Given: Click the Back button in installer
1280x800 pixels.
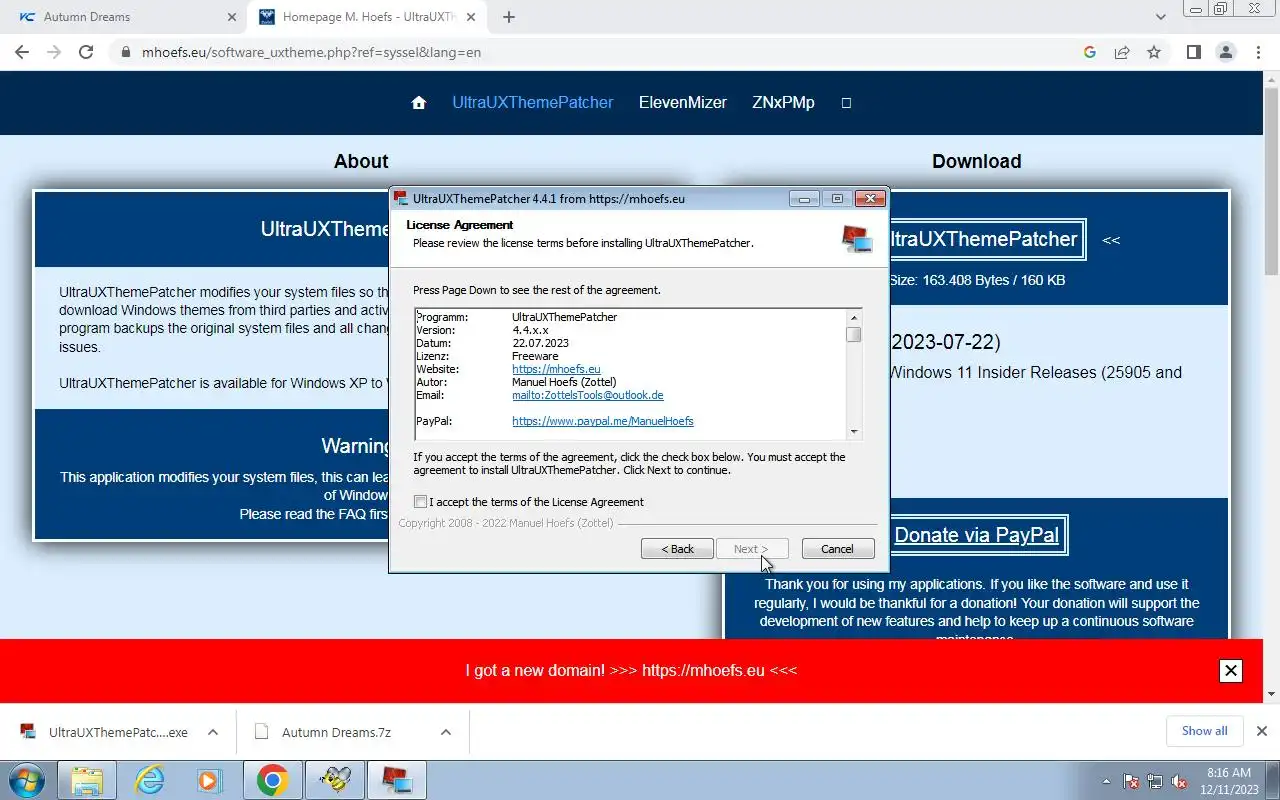Looking at the screenshot, I should pos(677,549).
